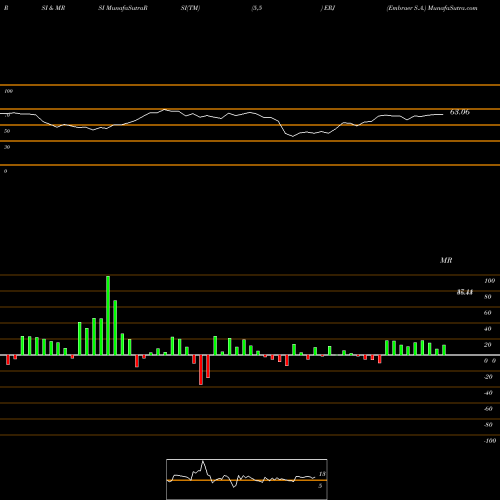
Task: Click the '(5,5' parameter text in header
Action: pyautogui.click(x=257, y=8)
